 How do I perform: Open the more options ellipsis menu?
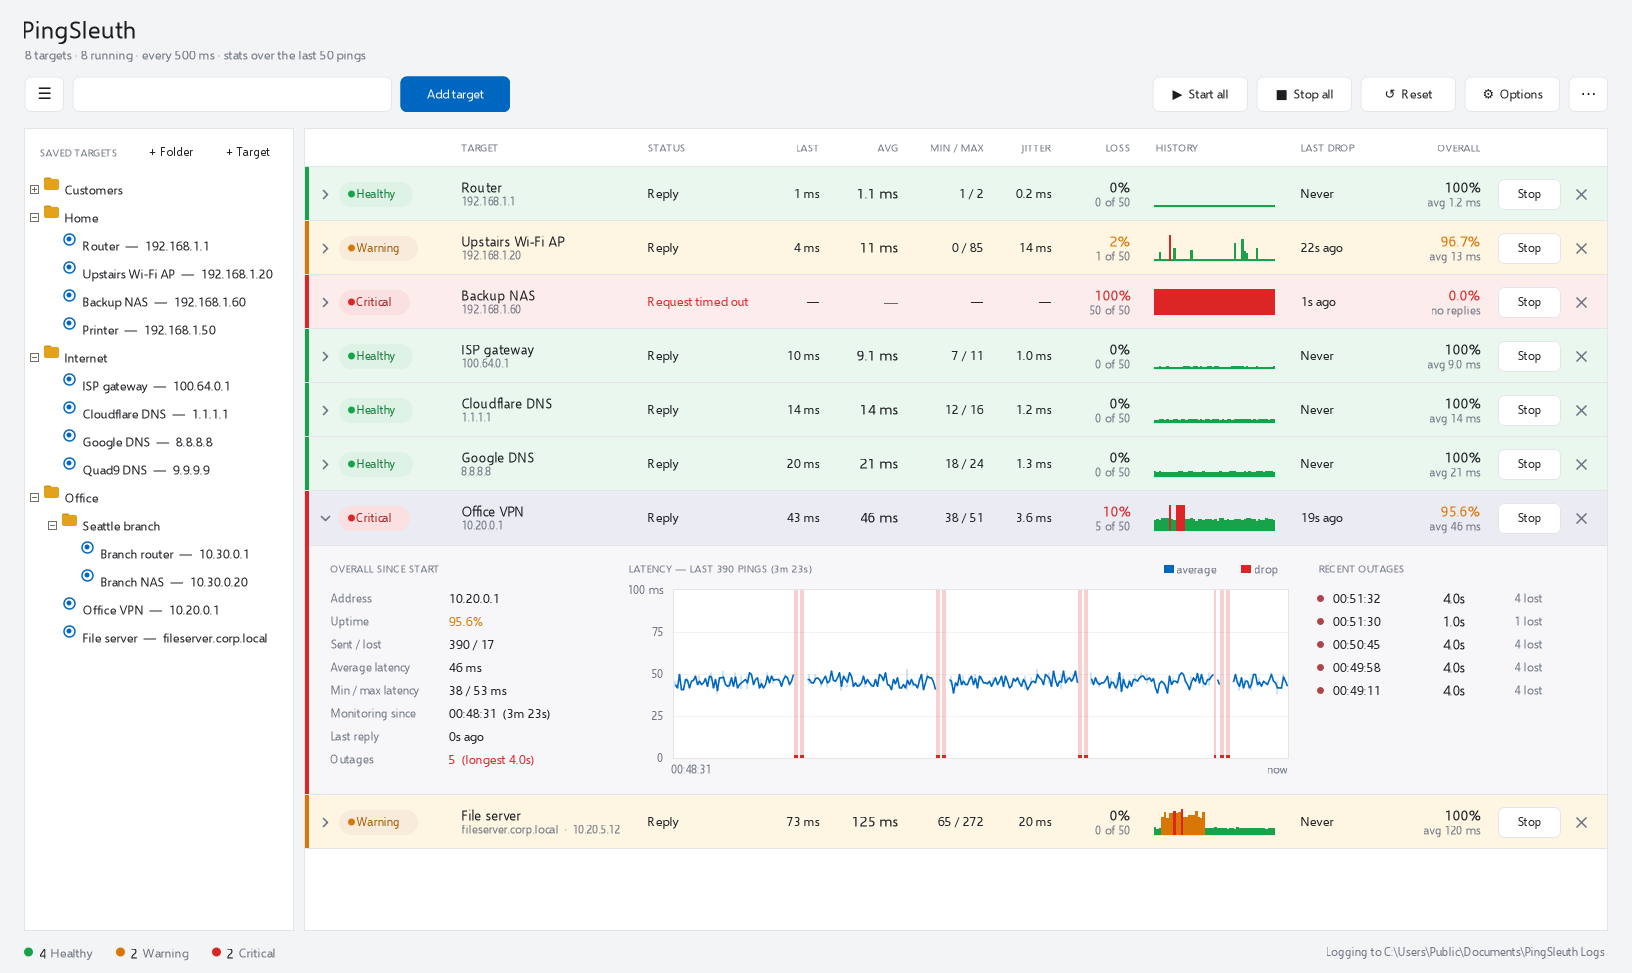1588,94
